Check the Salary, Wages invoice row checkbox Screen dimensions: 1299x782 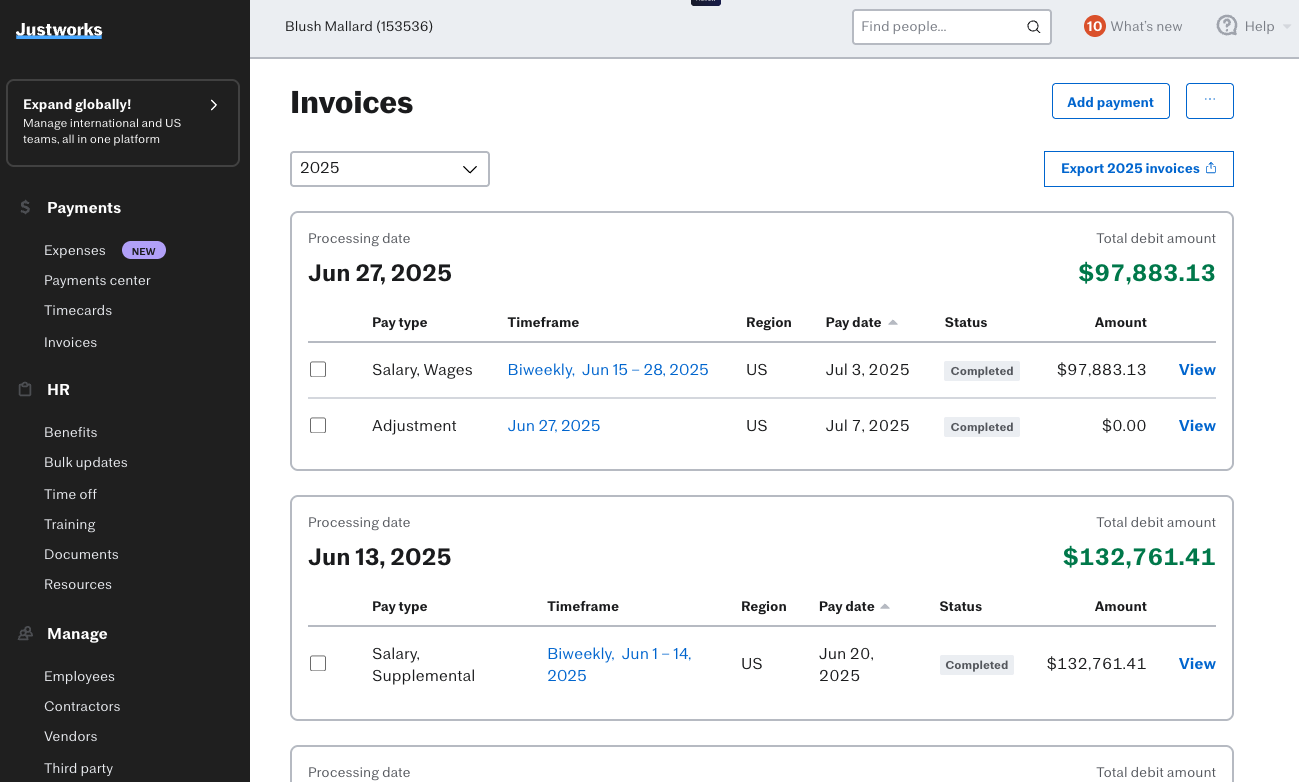click(318, 369)
